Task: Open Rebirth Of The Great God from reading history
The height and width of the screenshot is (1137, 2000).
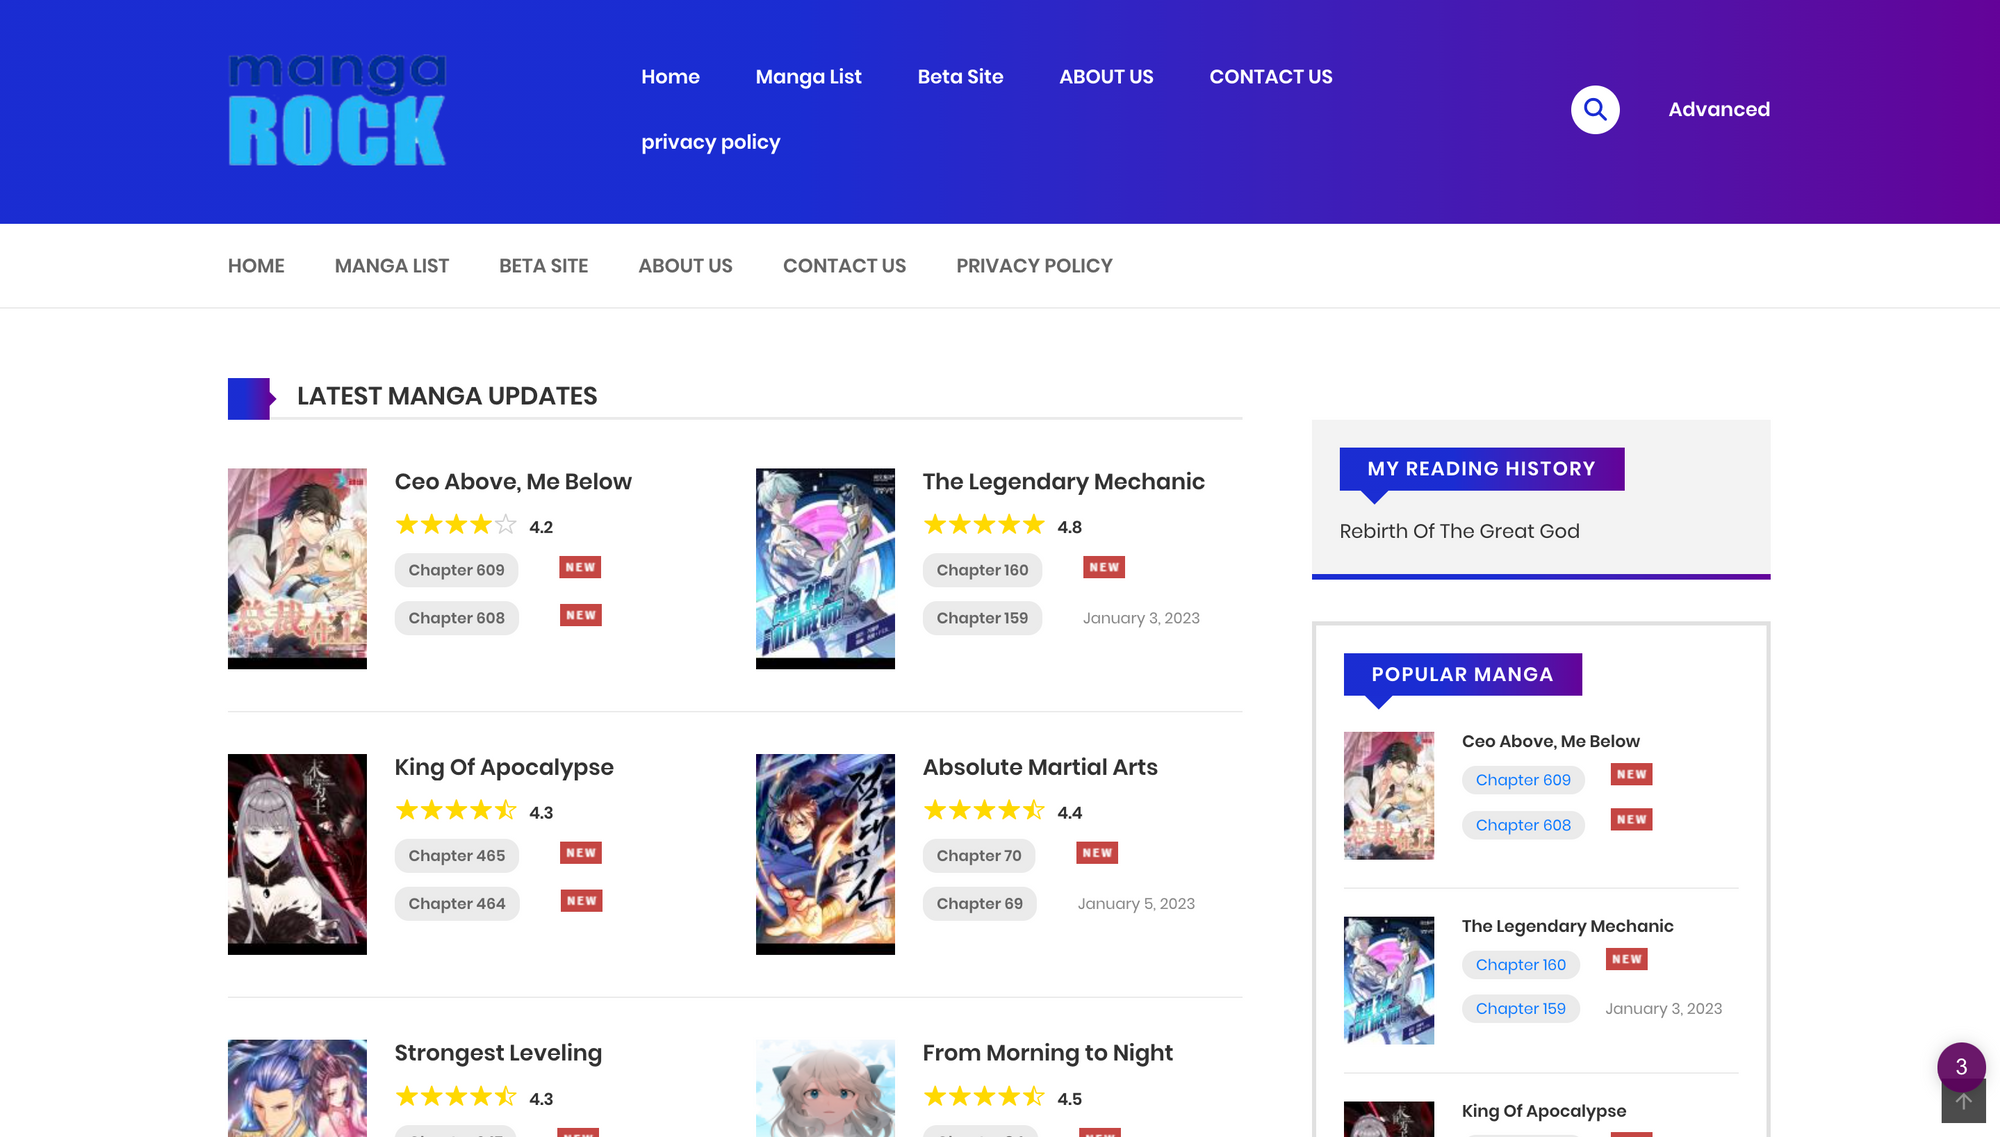Action: pos(1459,531)
